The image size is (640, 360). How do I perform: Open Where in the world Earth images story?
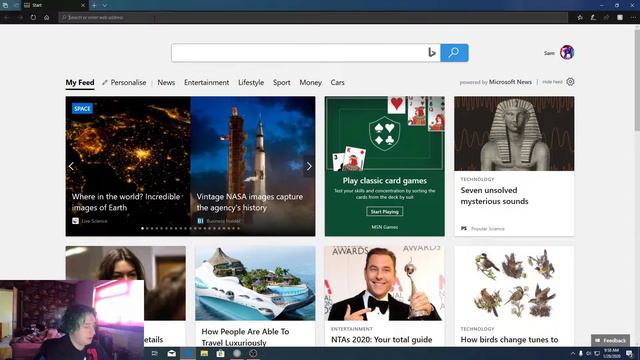point(126,202)
